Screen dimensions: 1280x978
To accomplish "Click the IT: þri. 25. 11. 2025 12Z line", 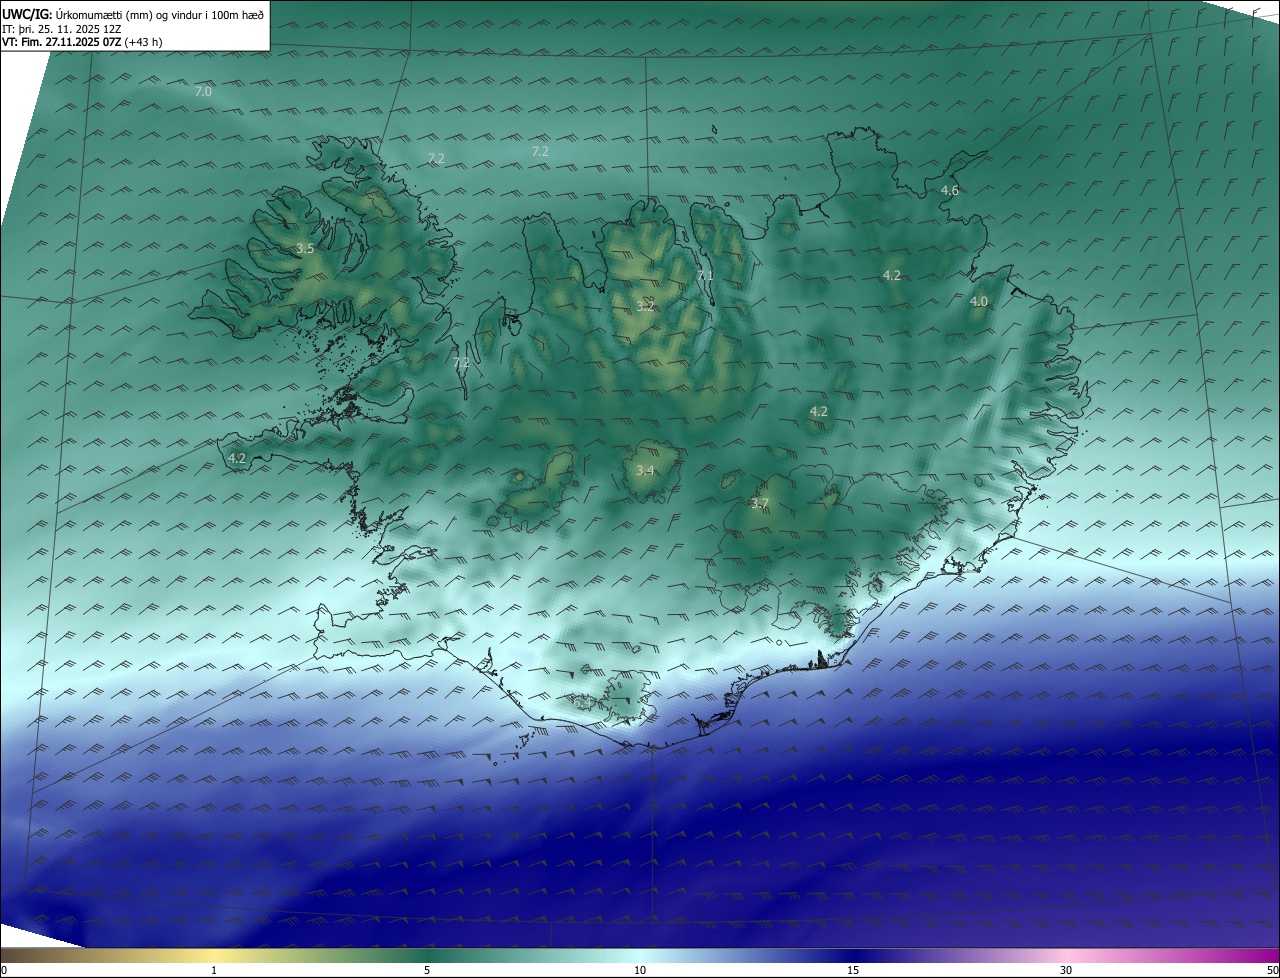I will (x=61, y=28).
